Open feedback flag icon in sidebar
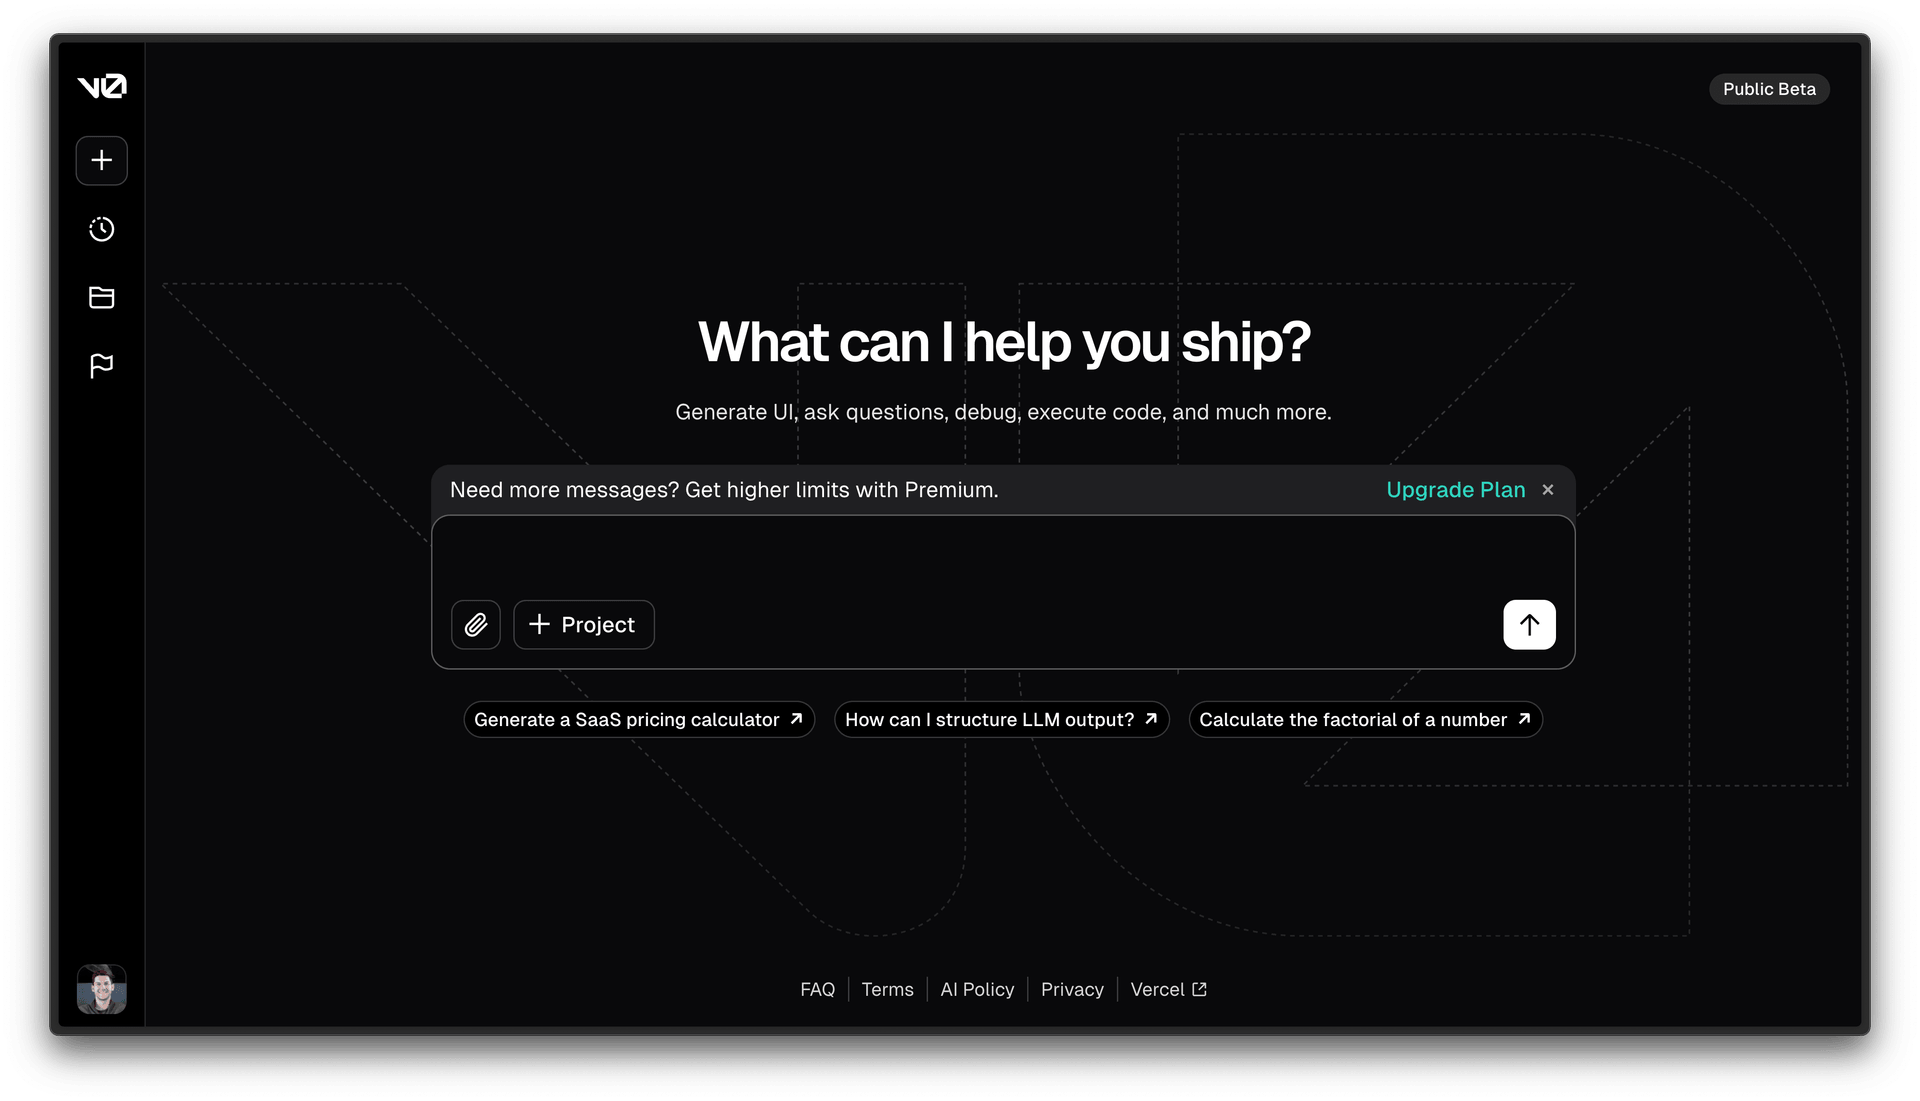Image resolution: width=1920 pixels, height=1101 pixels. point(102,366)
